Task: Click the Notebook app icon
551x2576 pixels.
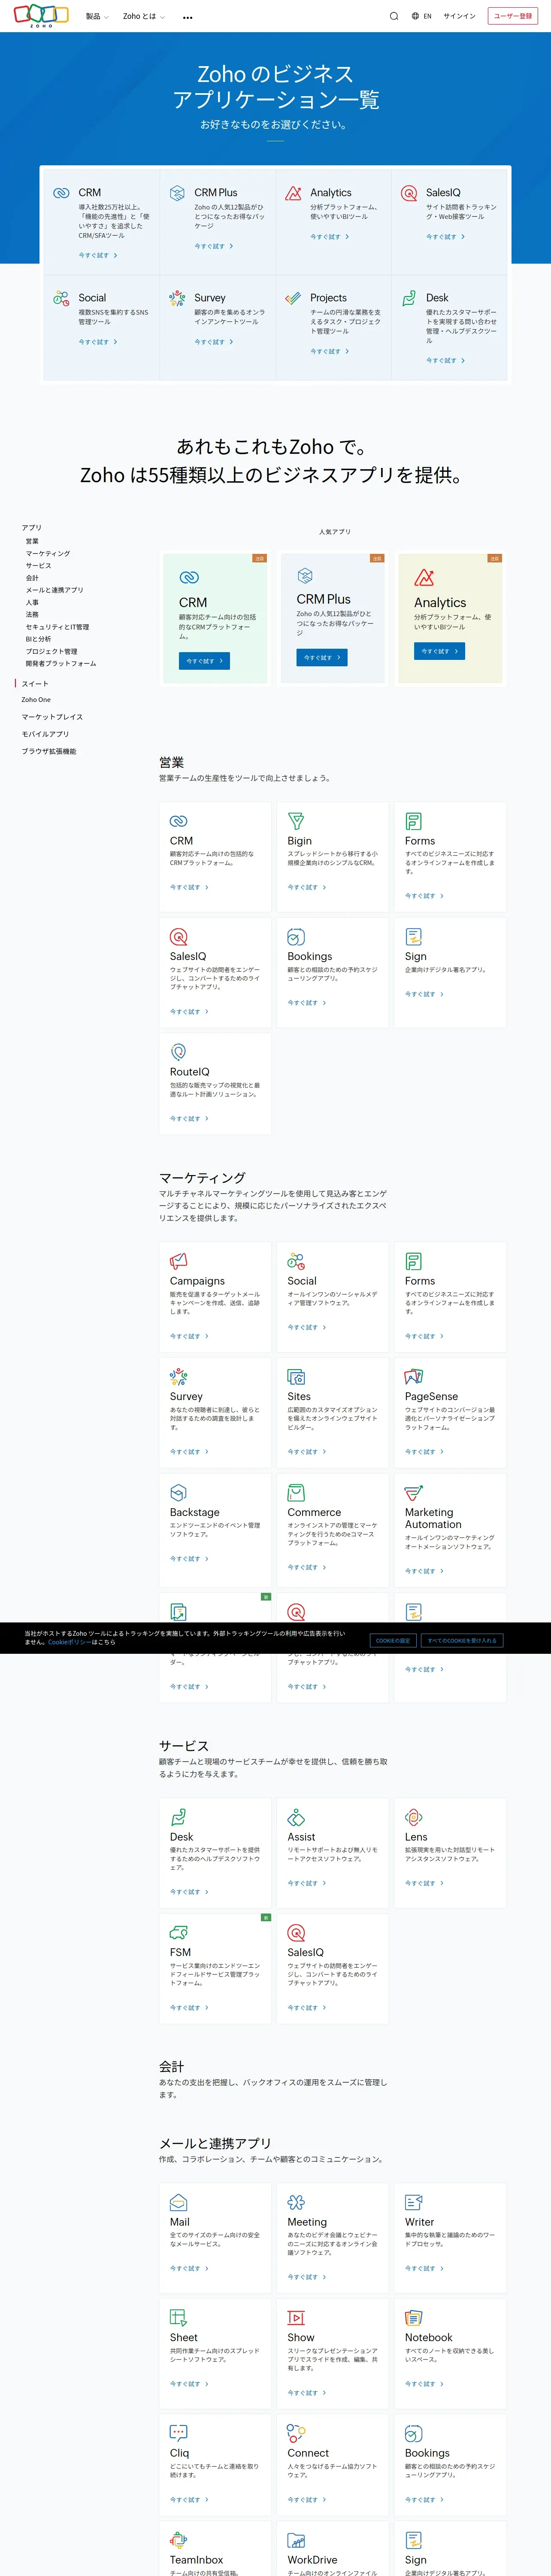Action: click(414, 2318)
